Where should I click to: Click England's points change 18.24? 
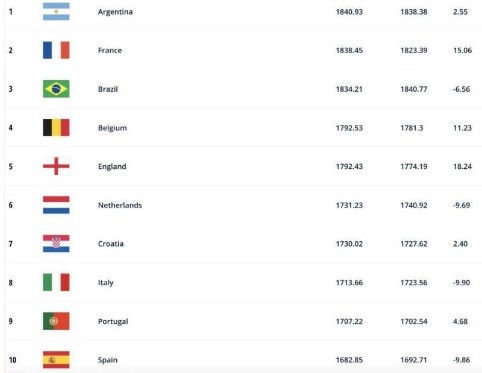[462, 166]
